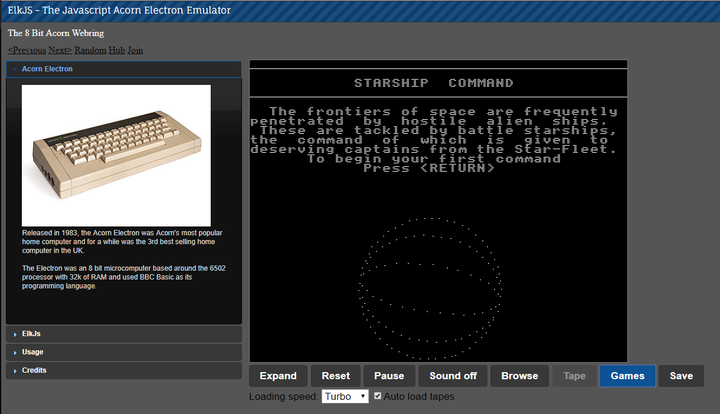The height and width of the screenshot is (414, 720).
Task: Pause the emulation
Action: coord(389,376)
